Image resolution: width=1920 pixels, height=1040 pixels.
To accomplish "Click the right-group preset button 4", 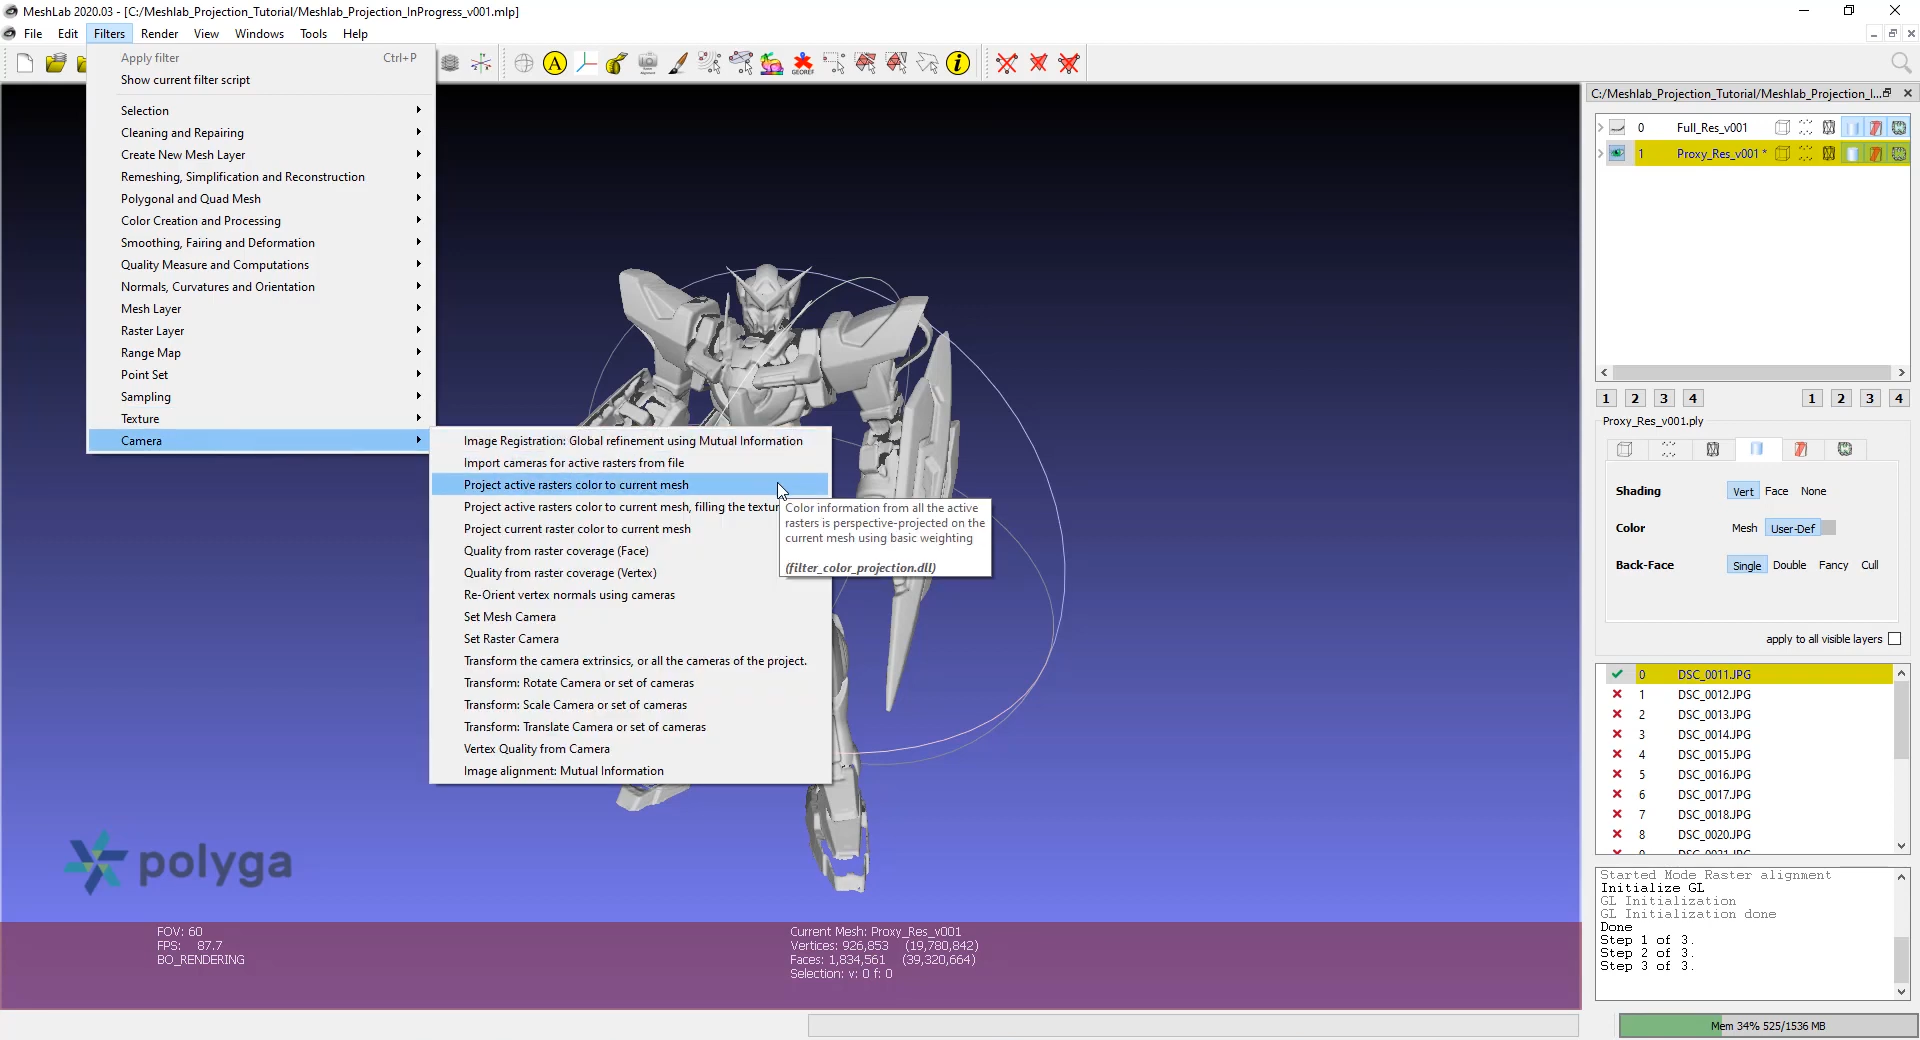I will 1899,398.
